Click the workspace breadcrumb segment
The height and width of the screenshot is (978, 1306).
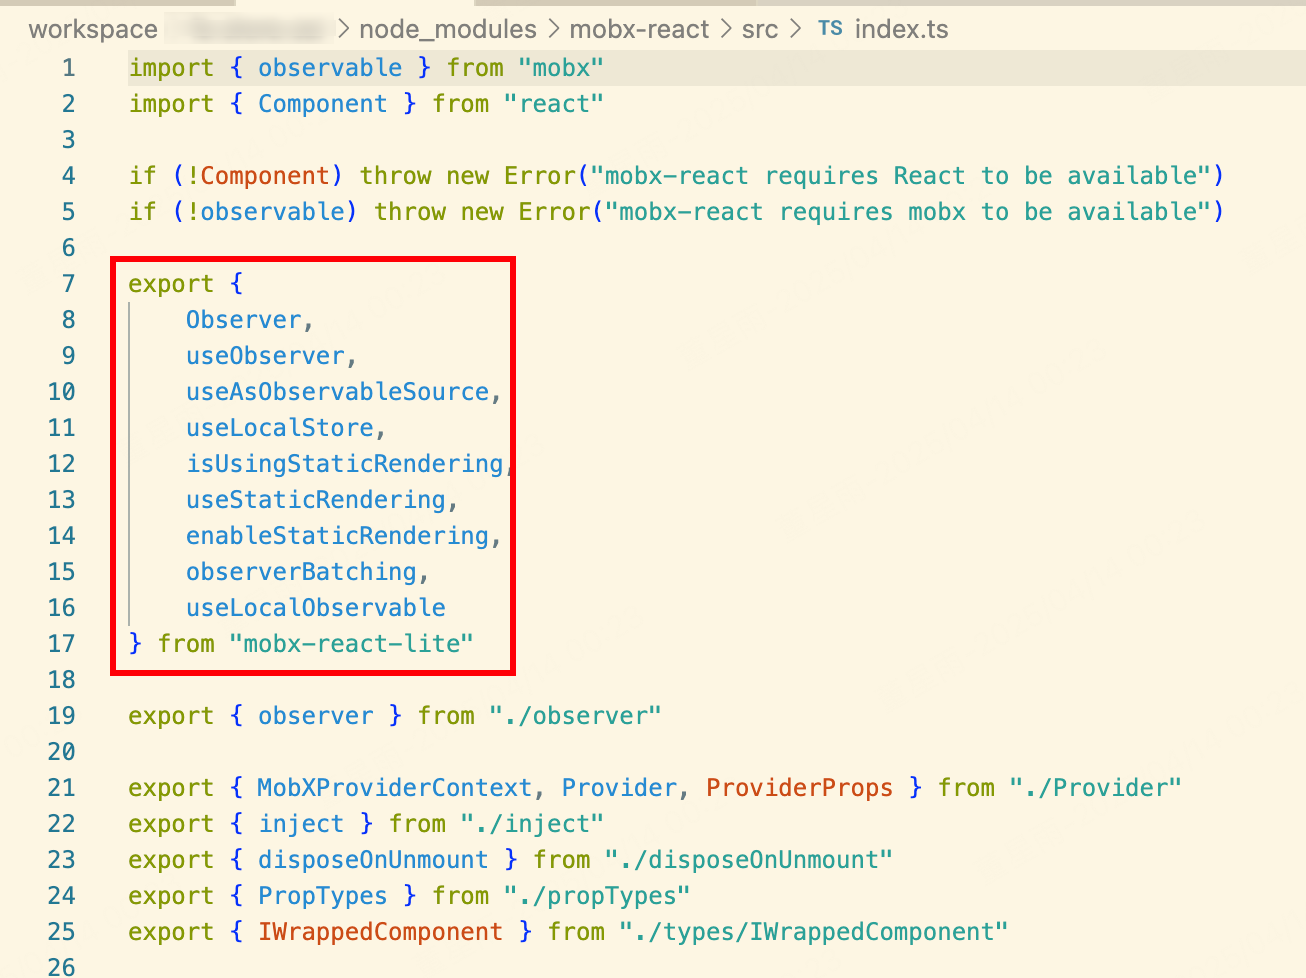pyautogui.click(x=93, y=29)
